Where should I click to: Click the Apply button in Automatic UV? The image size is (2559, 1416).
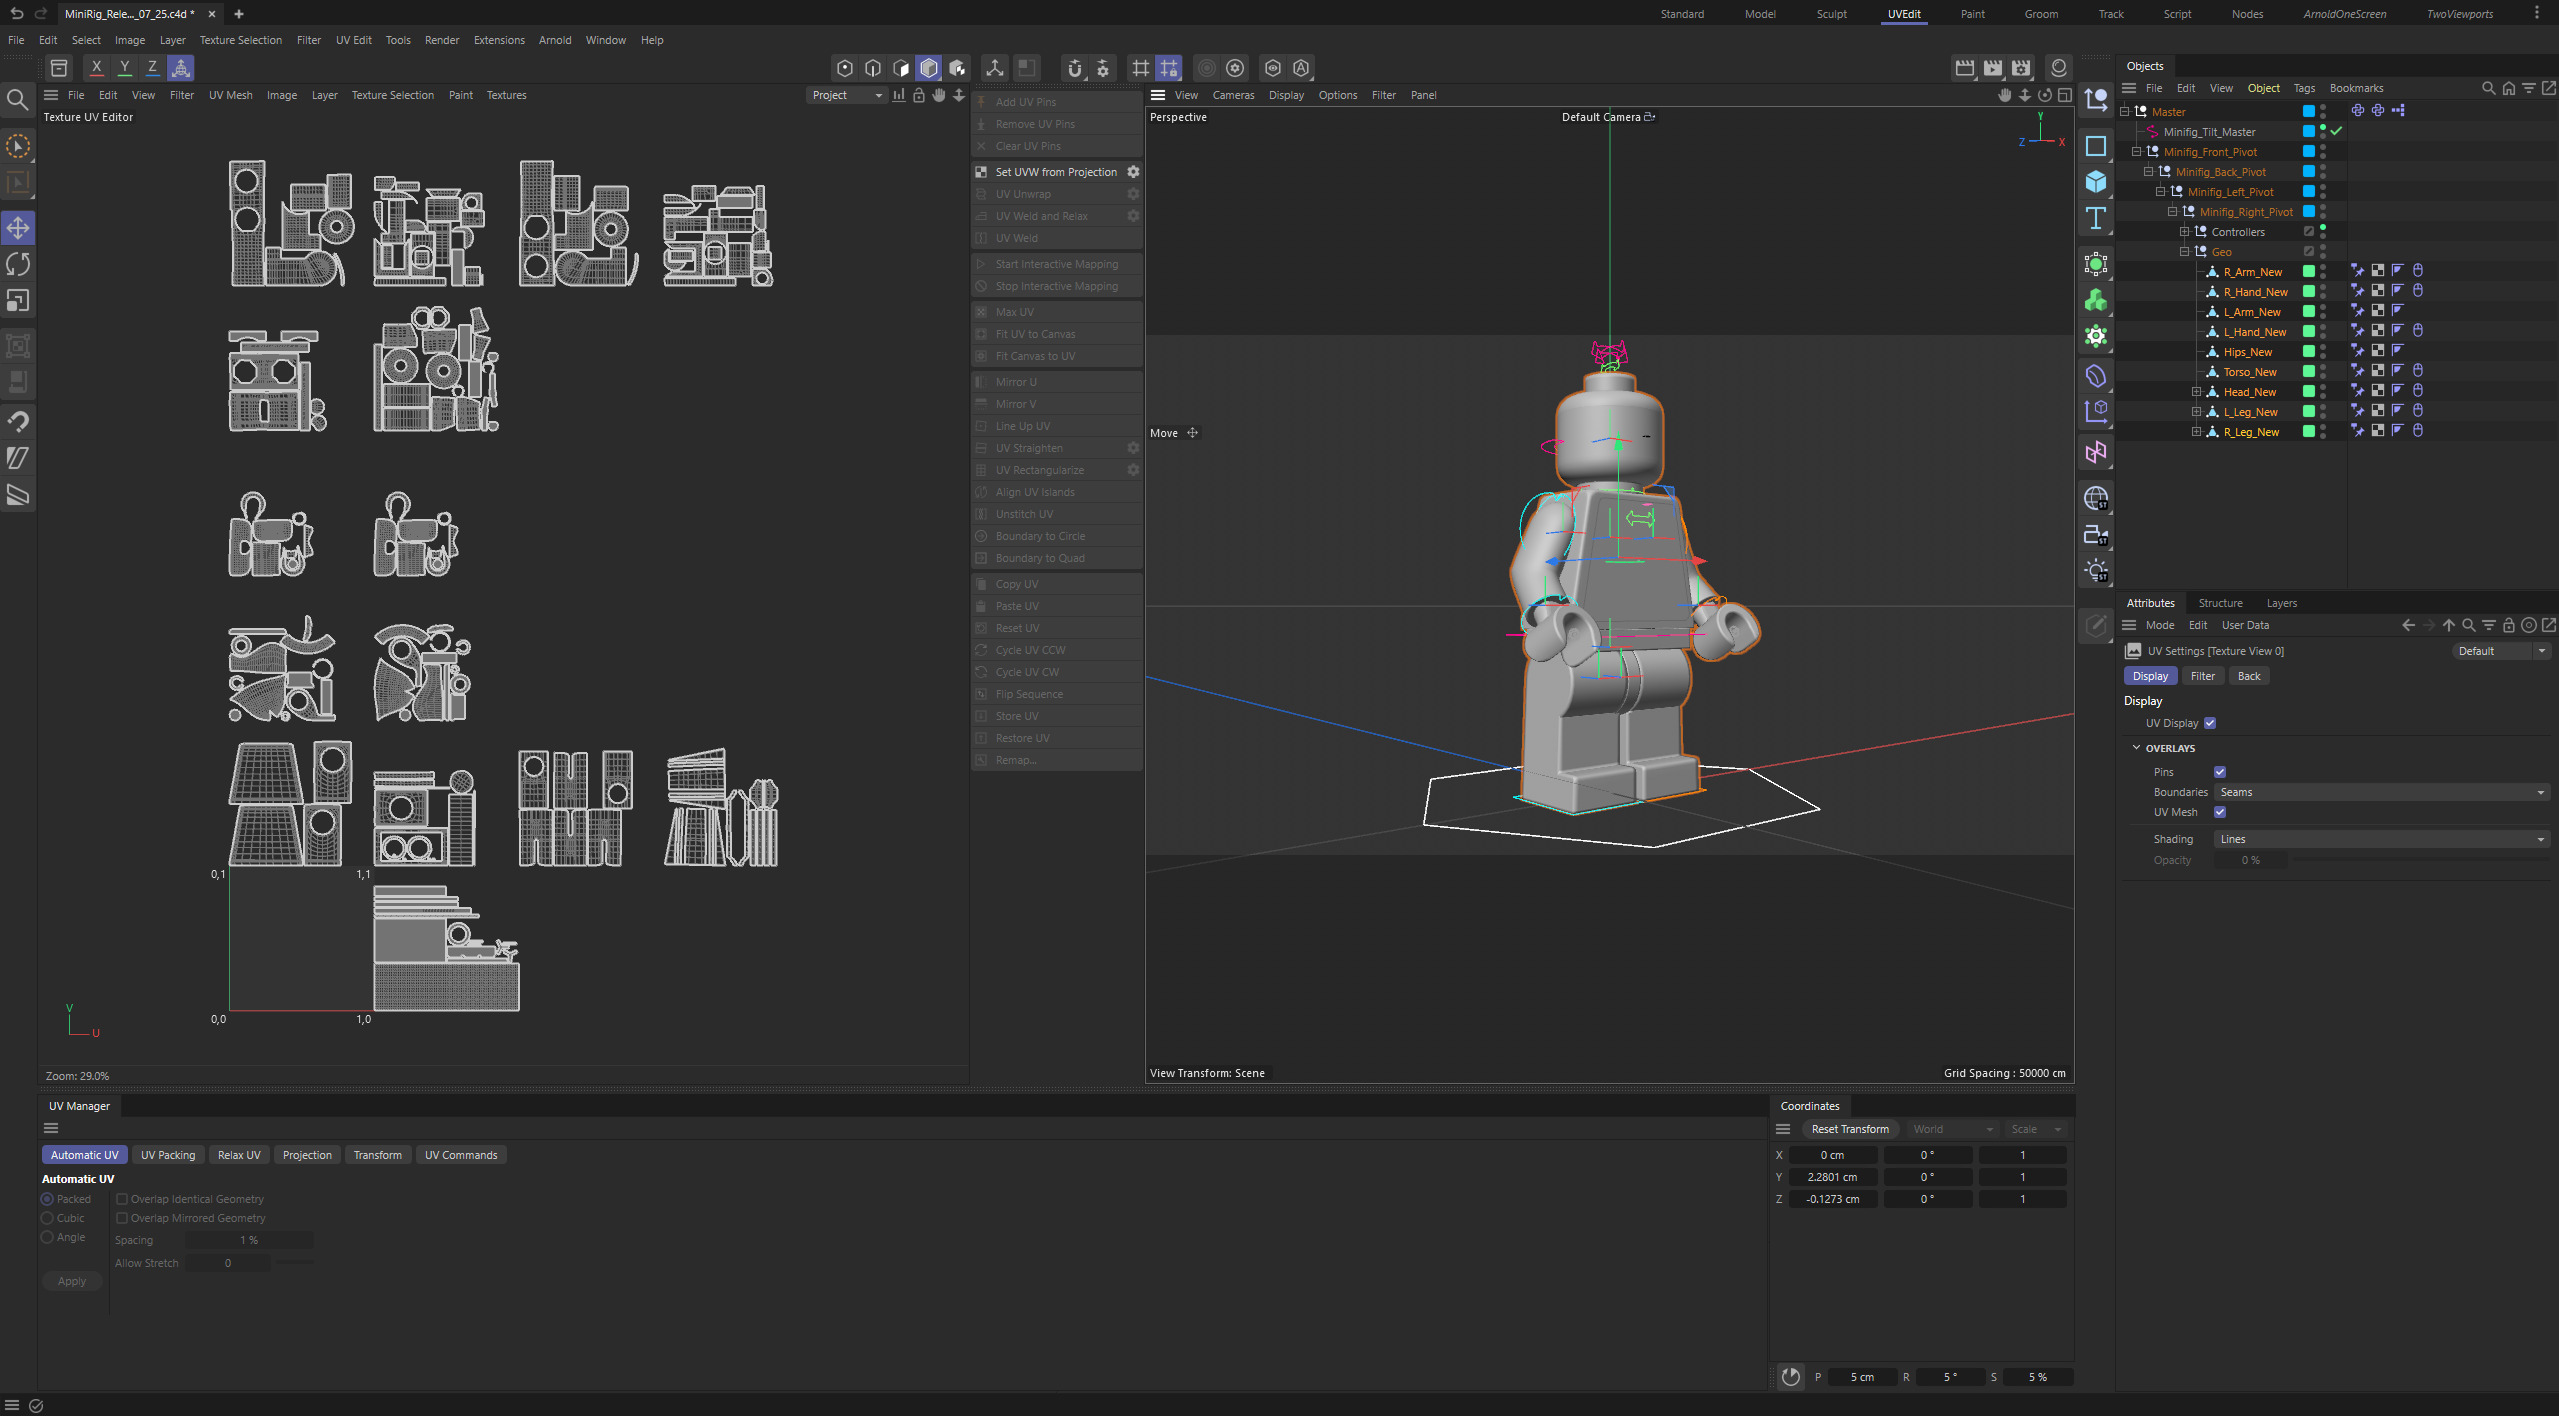click(72, 1281)
